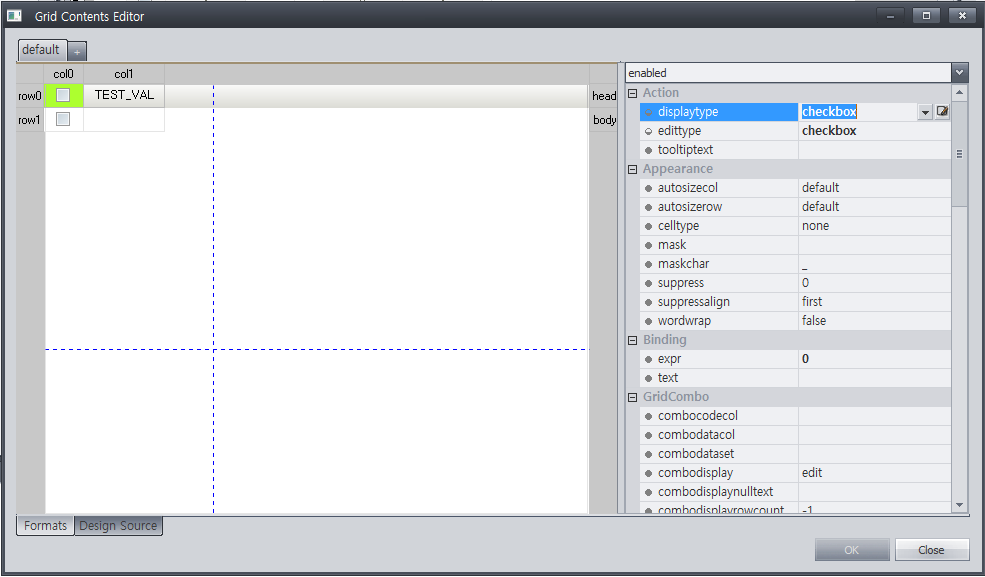Select the maskchar property
The image size is (985, 577).
(719, 264)
